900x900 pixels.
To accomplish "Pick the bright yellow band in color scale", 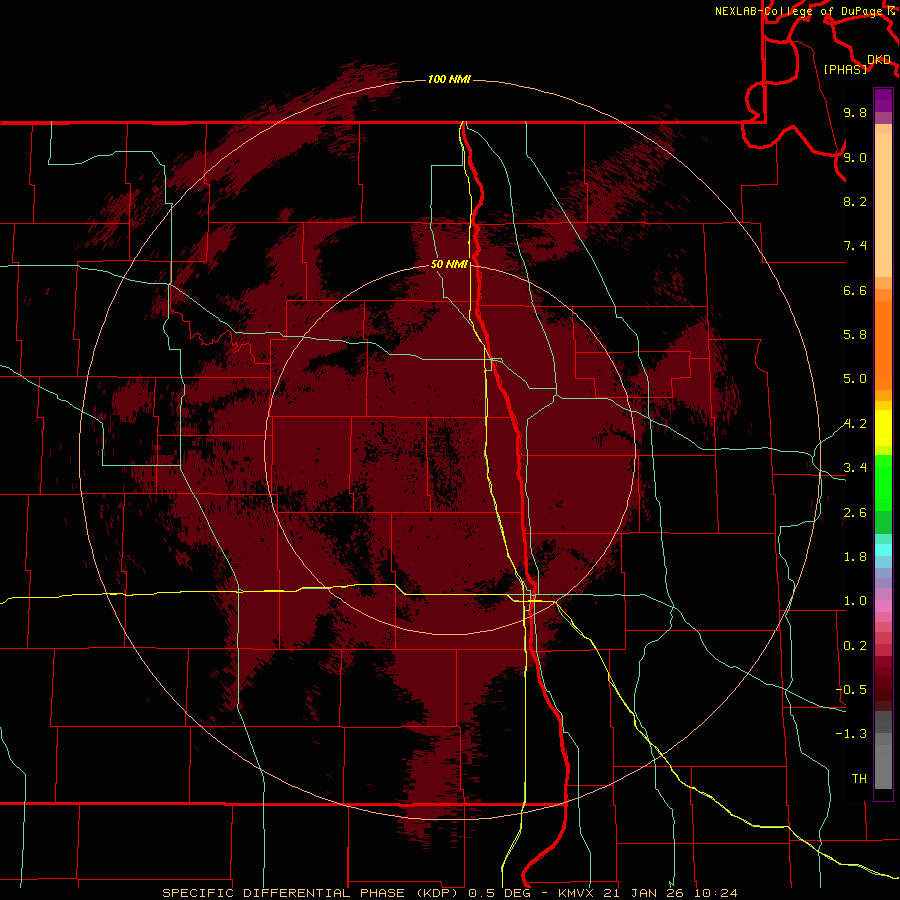I will pyautogui.click(x=883, y=428).
